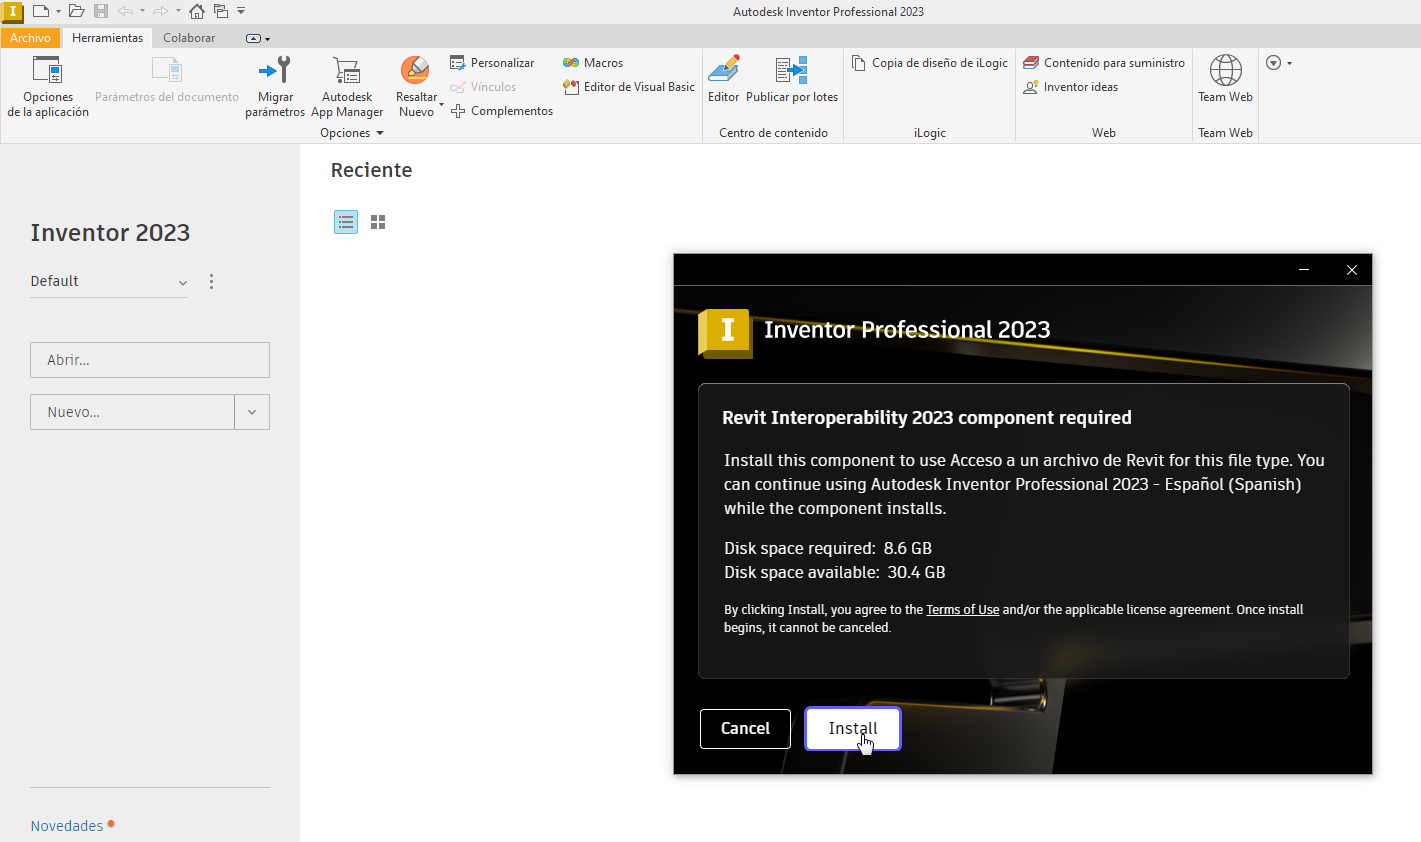Click the undo arrow icon
1421x842 pixels.
pyautogui.click(x=125, y=11)
